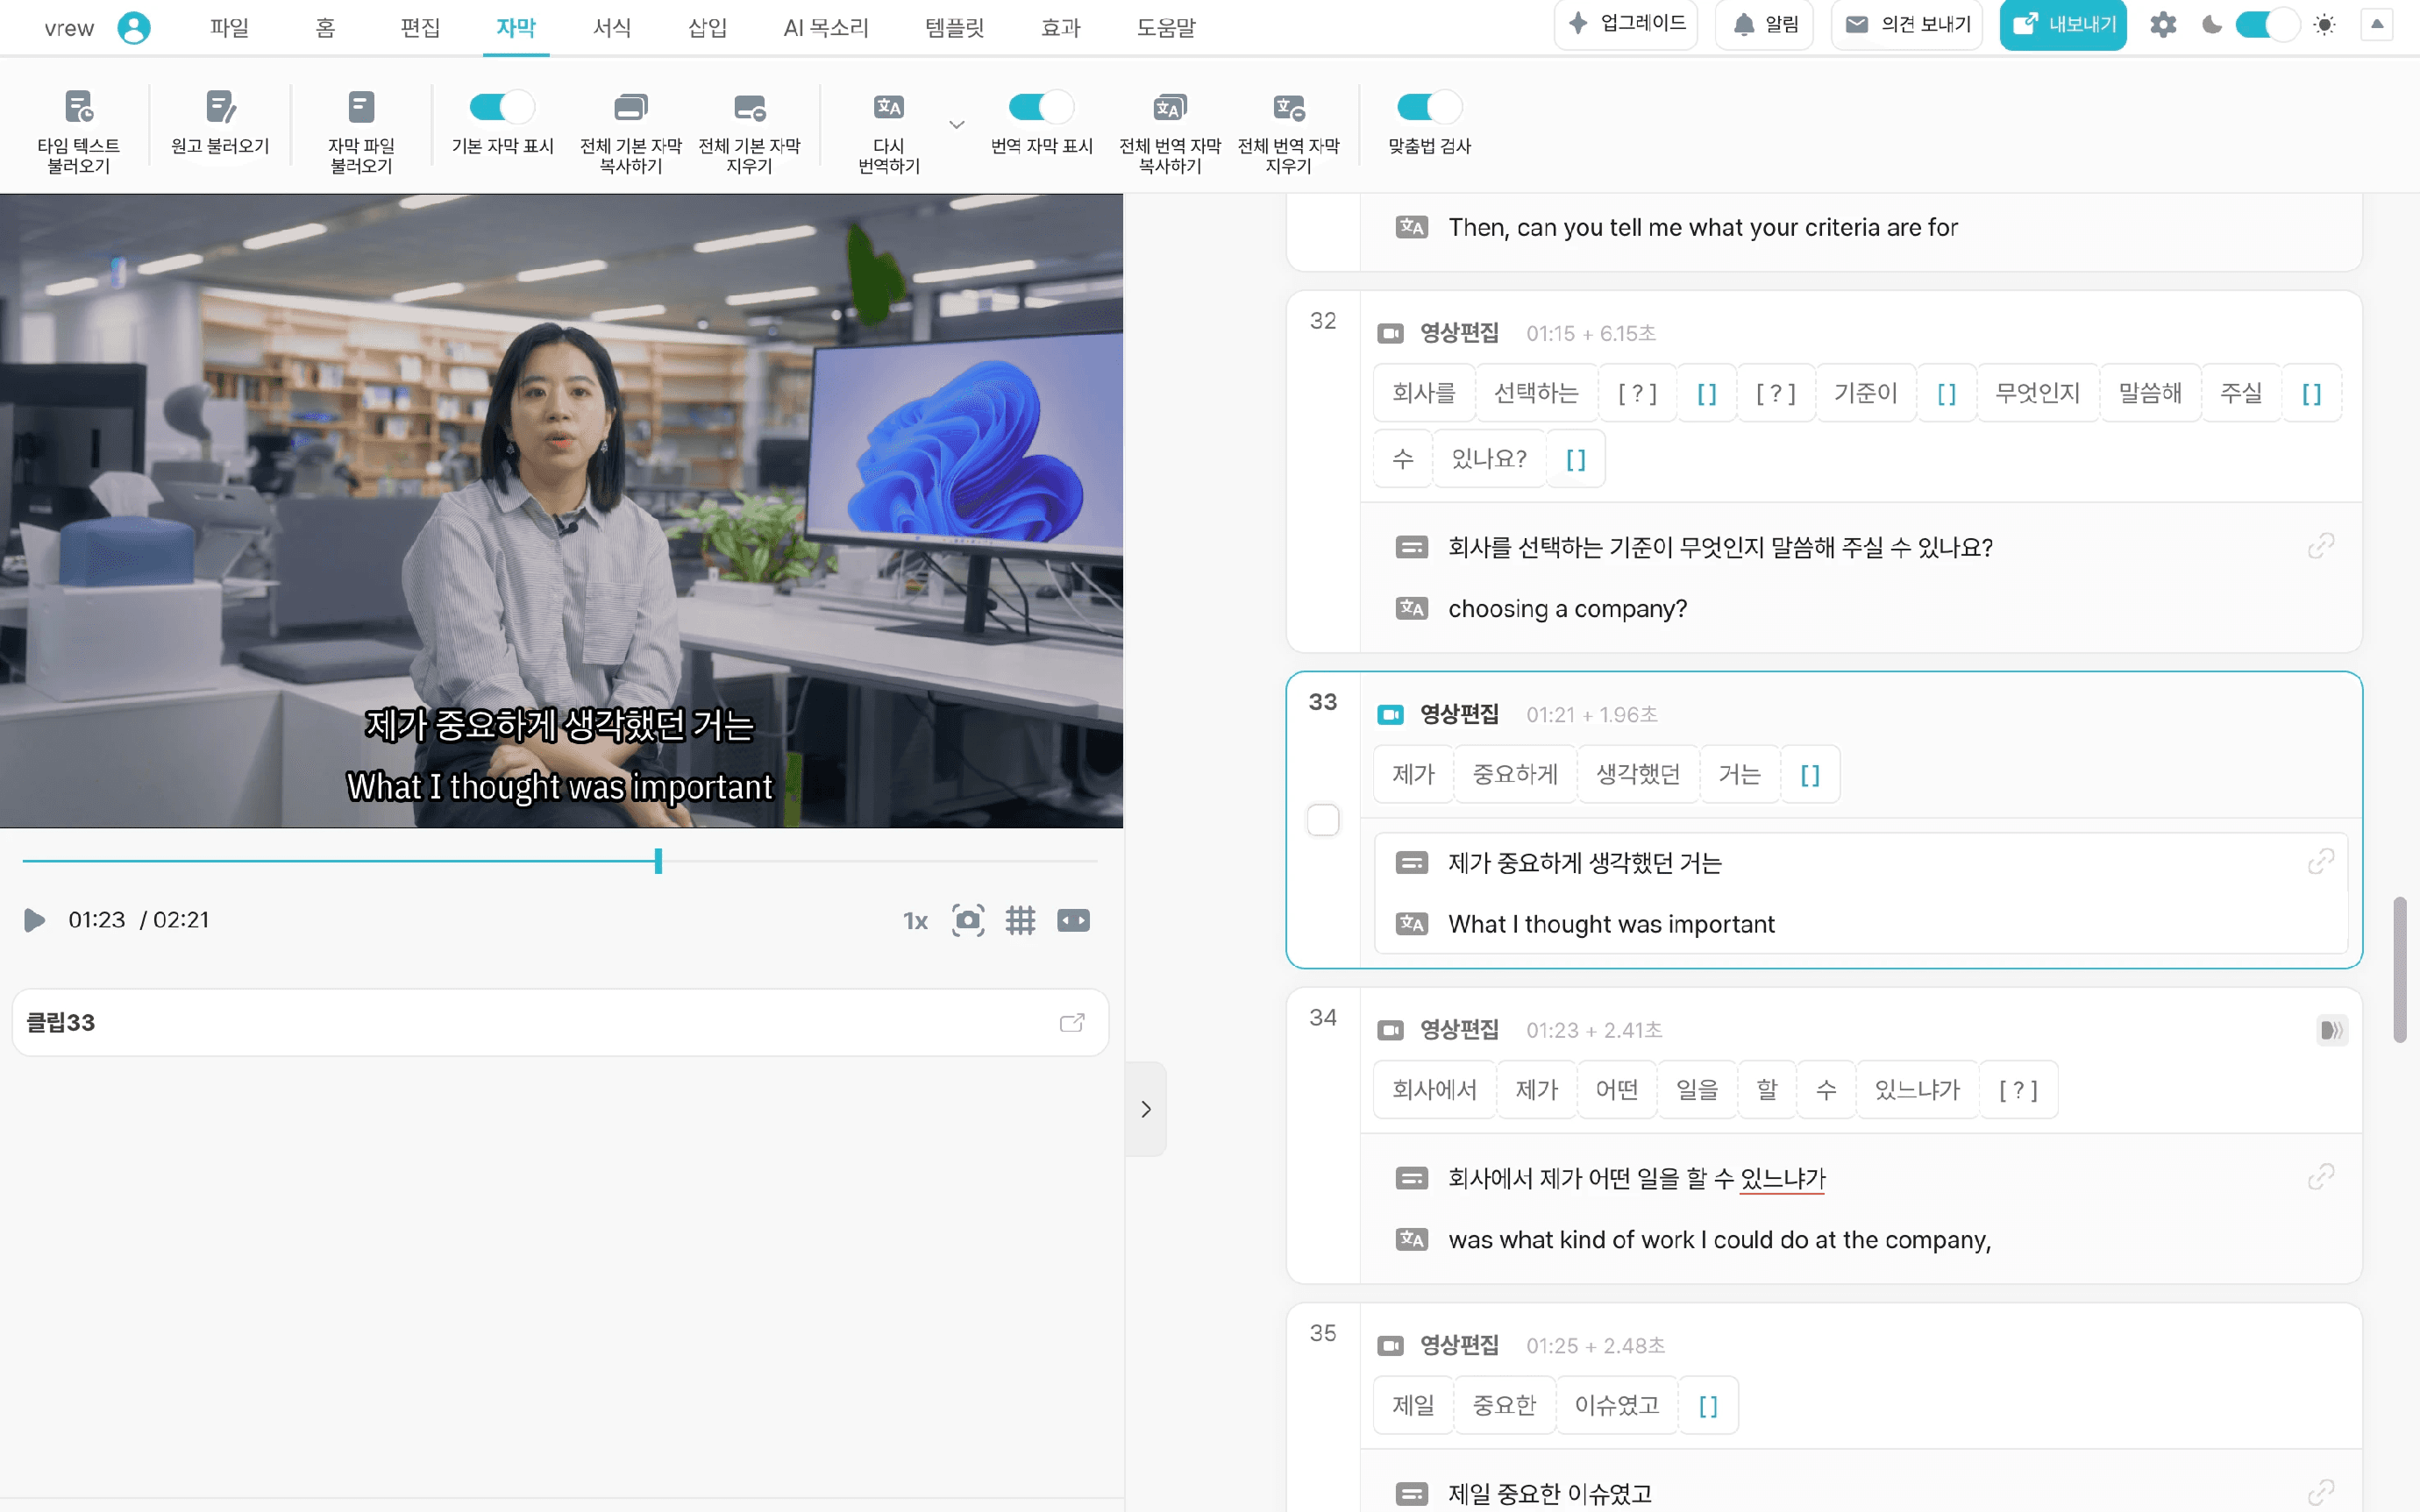Open the 1x playback speed selector

pos(915,920)
